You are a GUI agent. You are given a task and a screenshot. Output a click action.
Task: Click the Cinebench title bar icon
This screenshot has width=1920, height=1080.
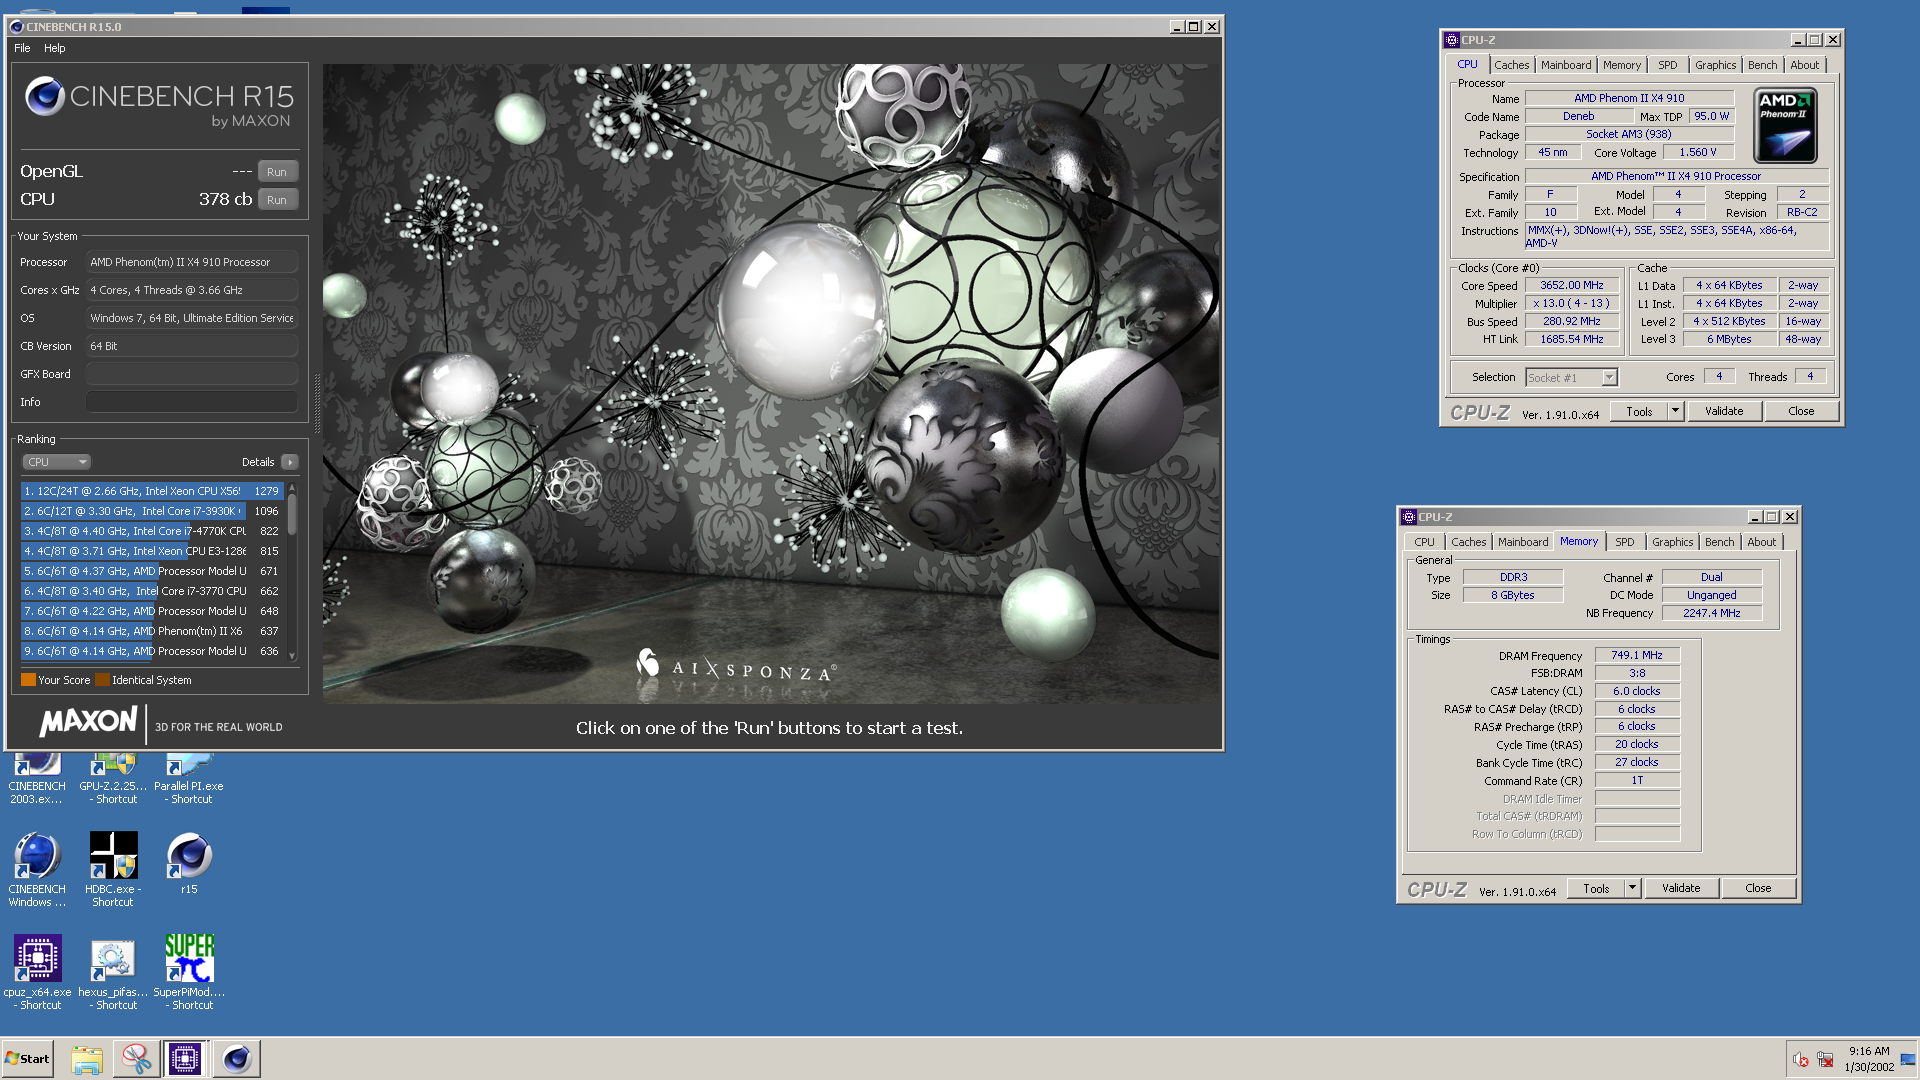coord(17,27)
